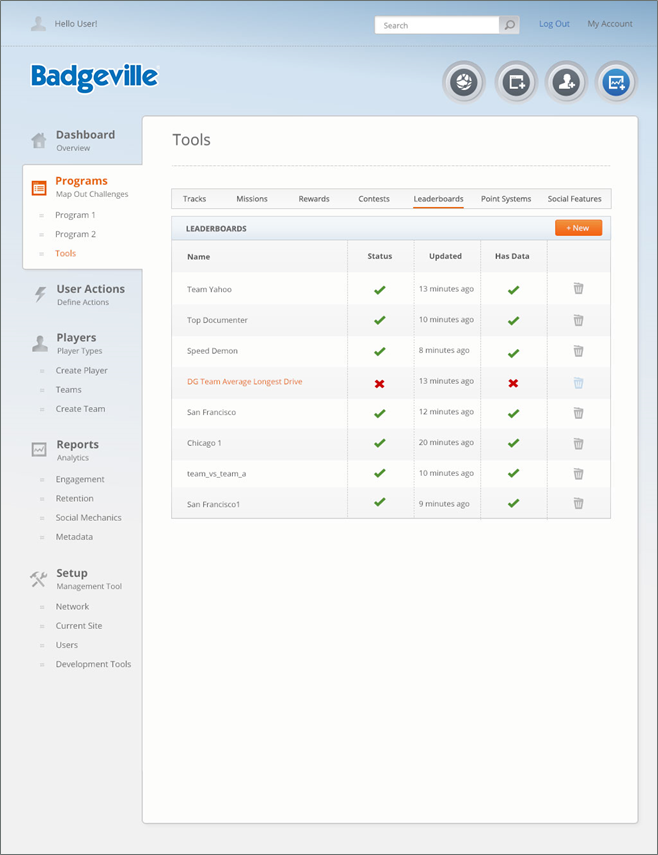658x855 pixels.
Task: Switch to the Contests tab
Action: tap(374, 199)
